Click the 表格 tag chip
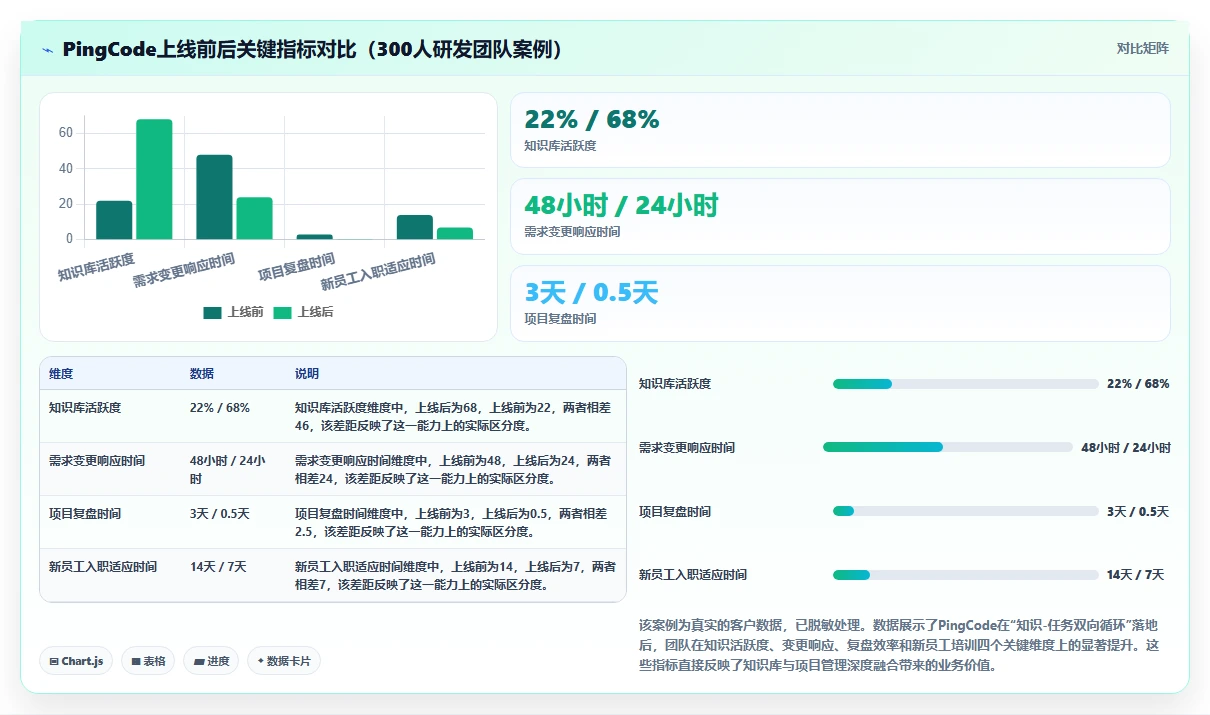 (x=148, y=661)
